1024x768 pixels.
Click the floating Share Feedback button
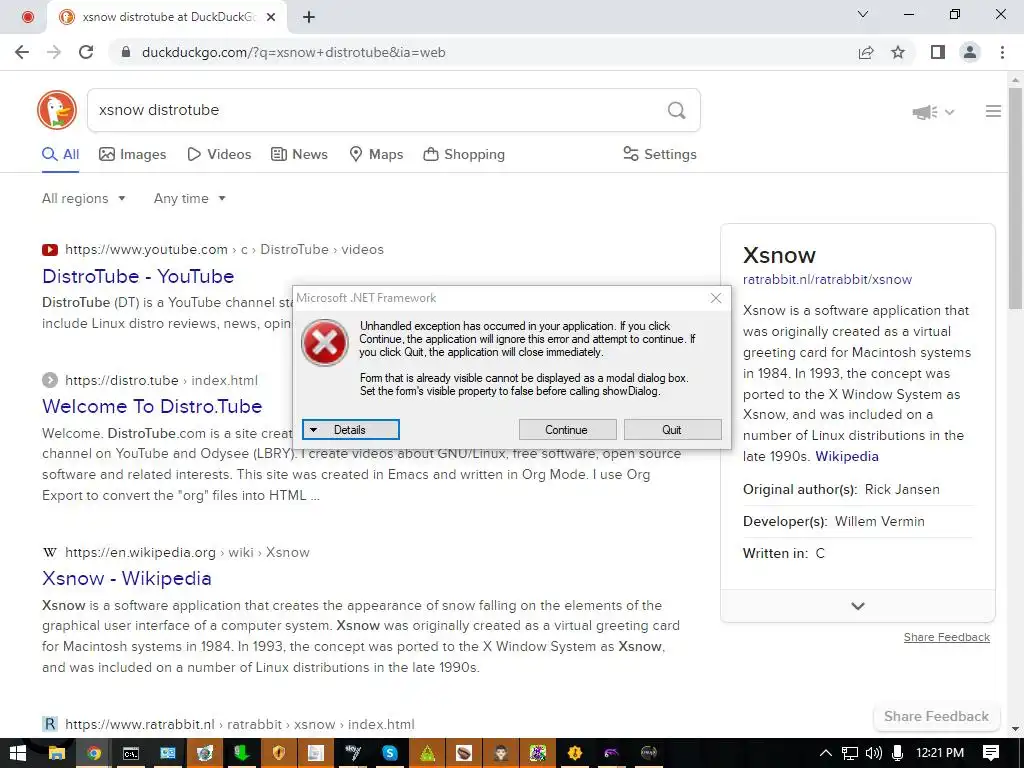[x=936, y=716]
